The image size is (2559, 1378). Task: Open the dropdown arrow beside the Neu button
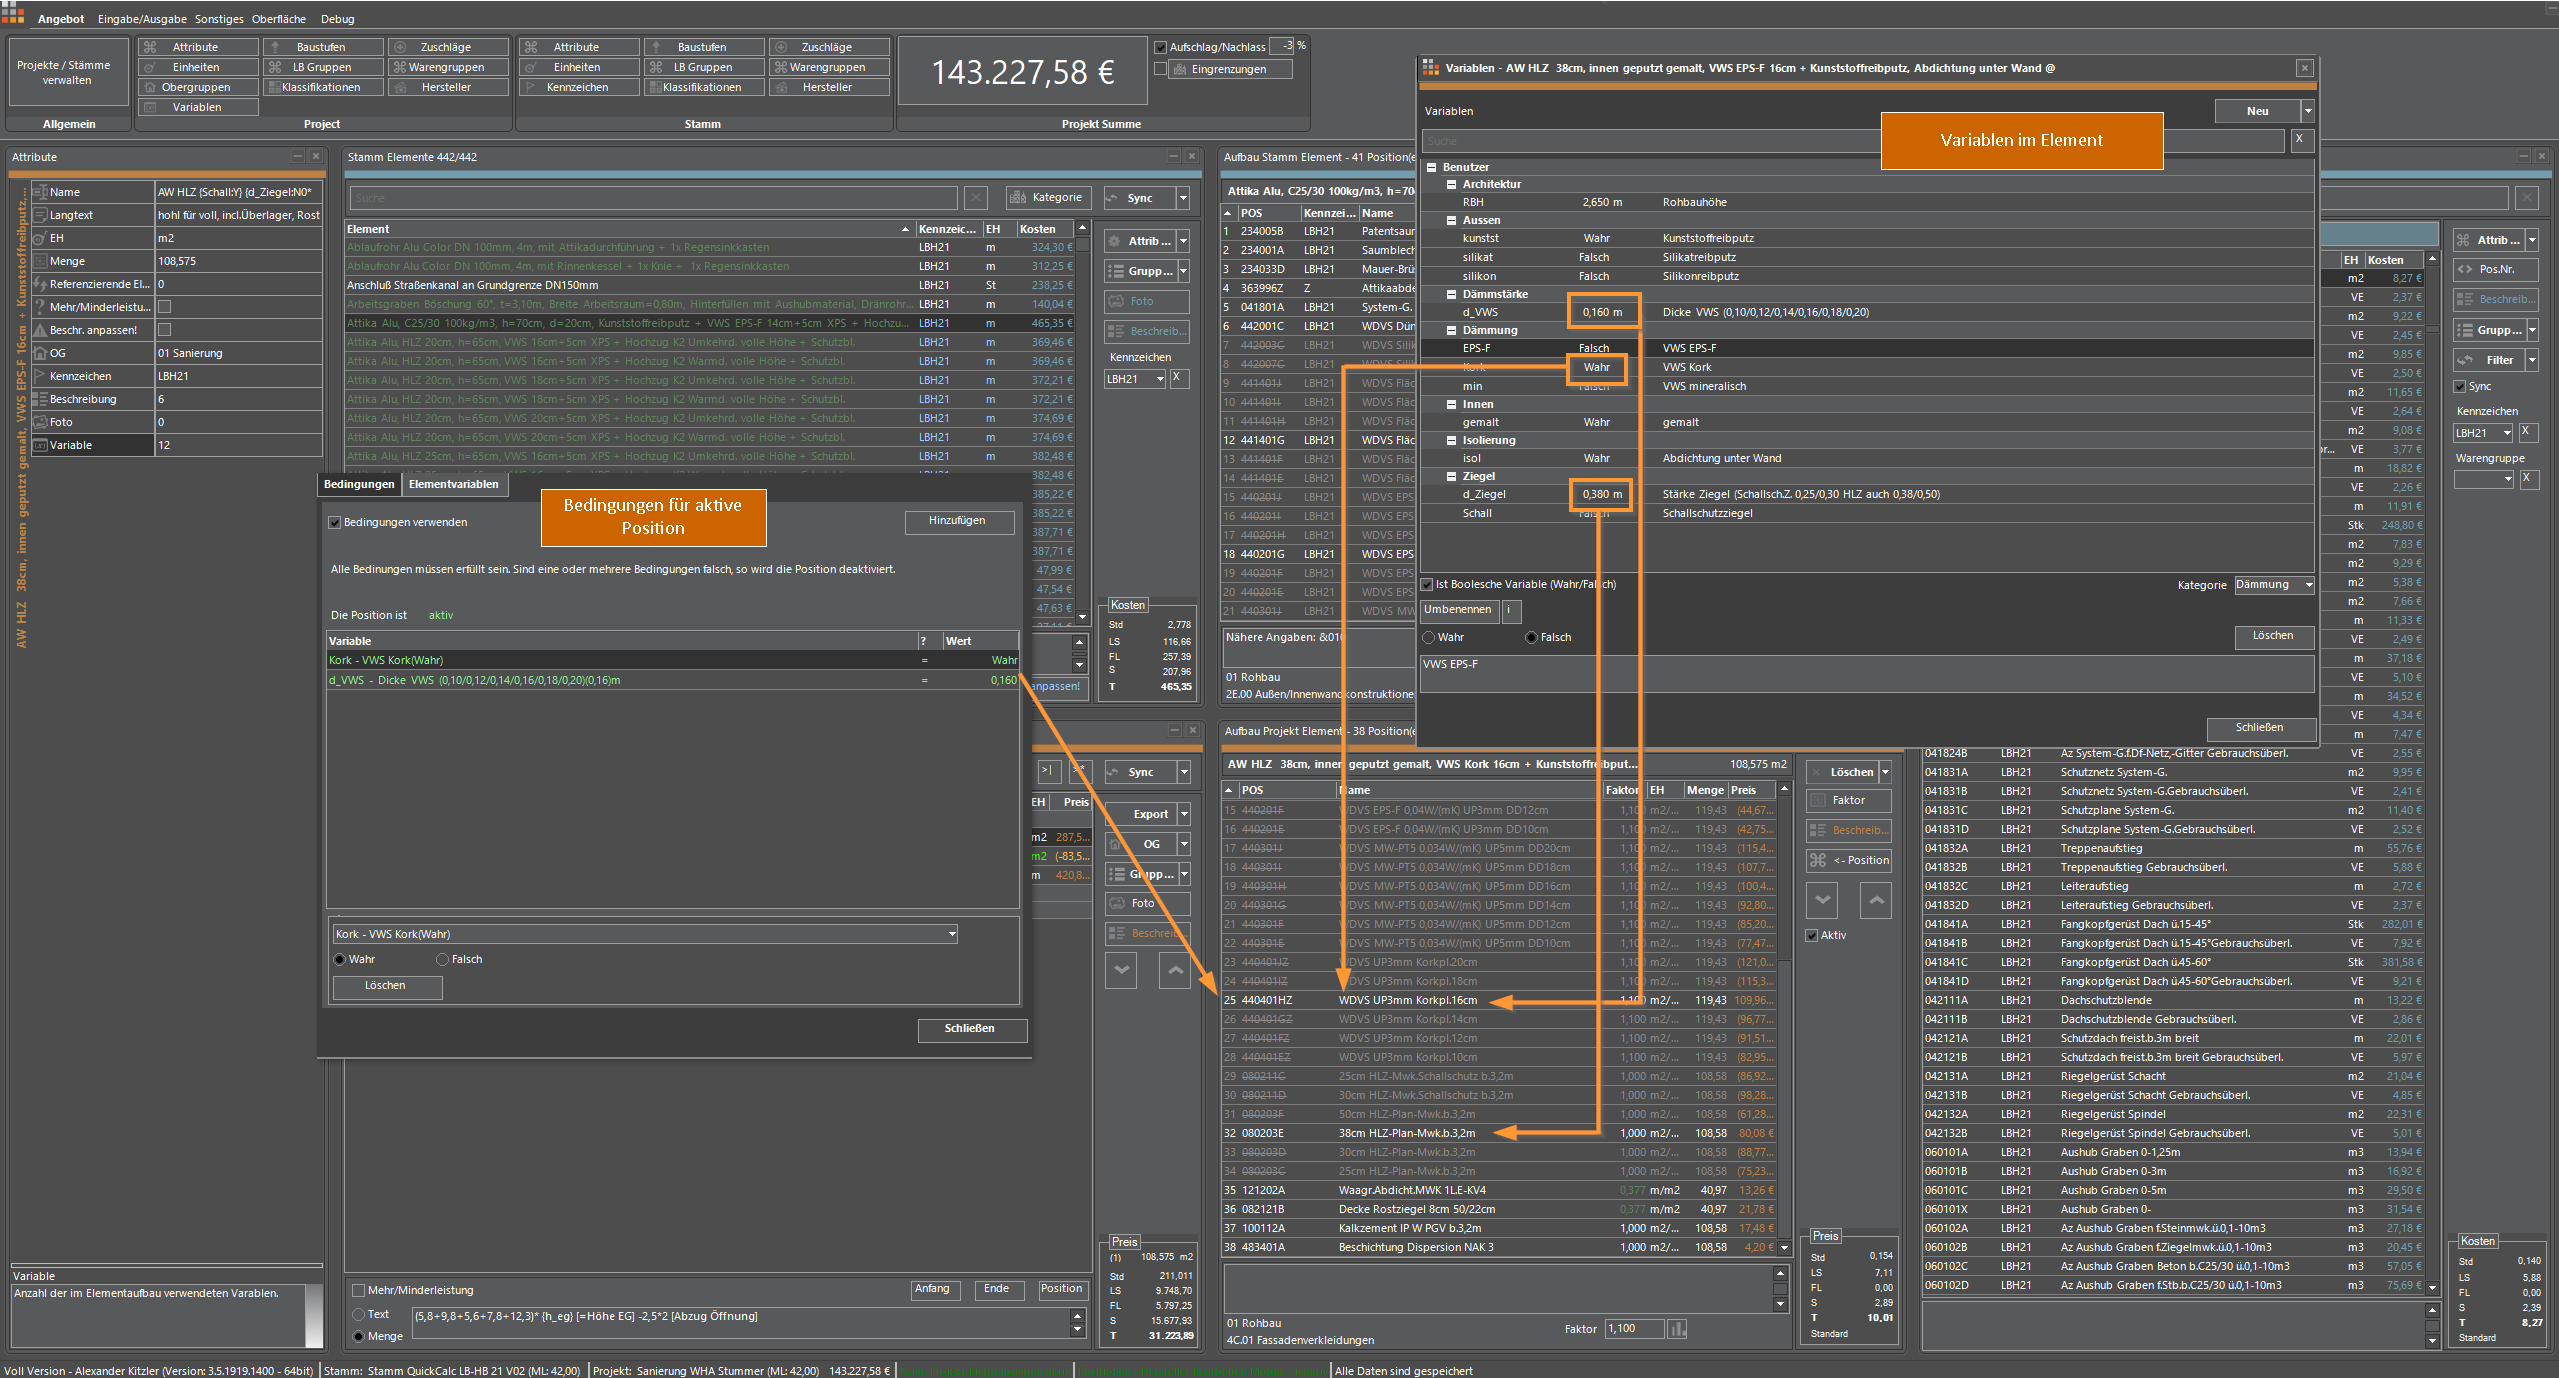pyautogui.click(x=2308, y=111)
